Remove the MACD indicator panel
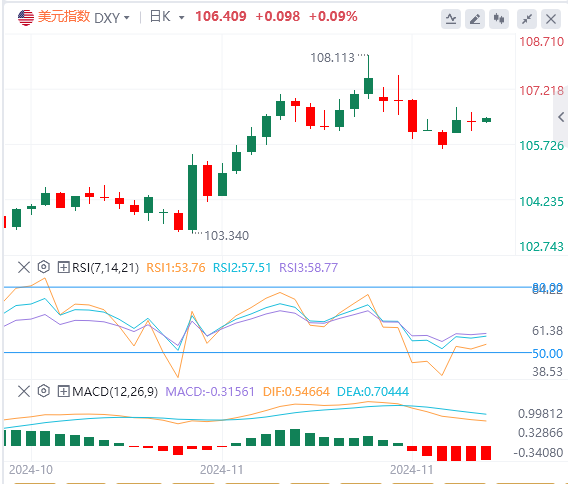 click(24, 391)
